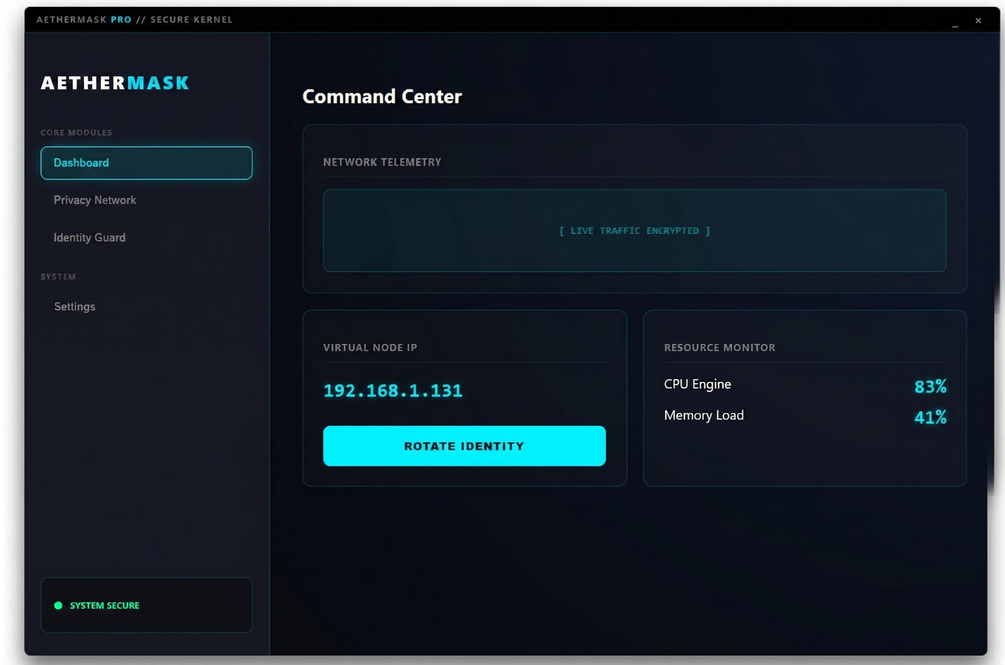Click the Core Modules section label
The image size is (1005, 665).
tap(76, 133)
